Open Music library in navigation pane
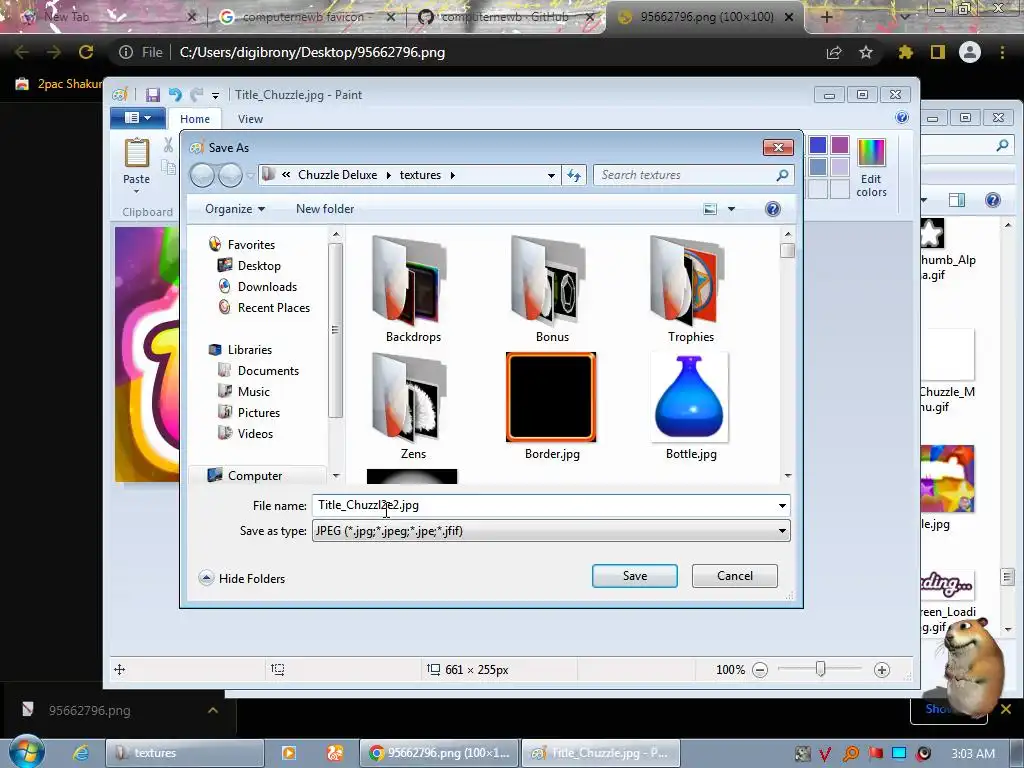Screen dimensions: 1024x768 (253, 391)
